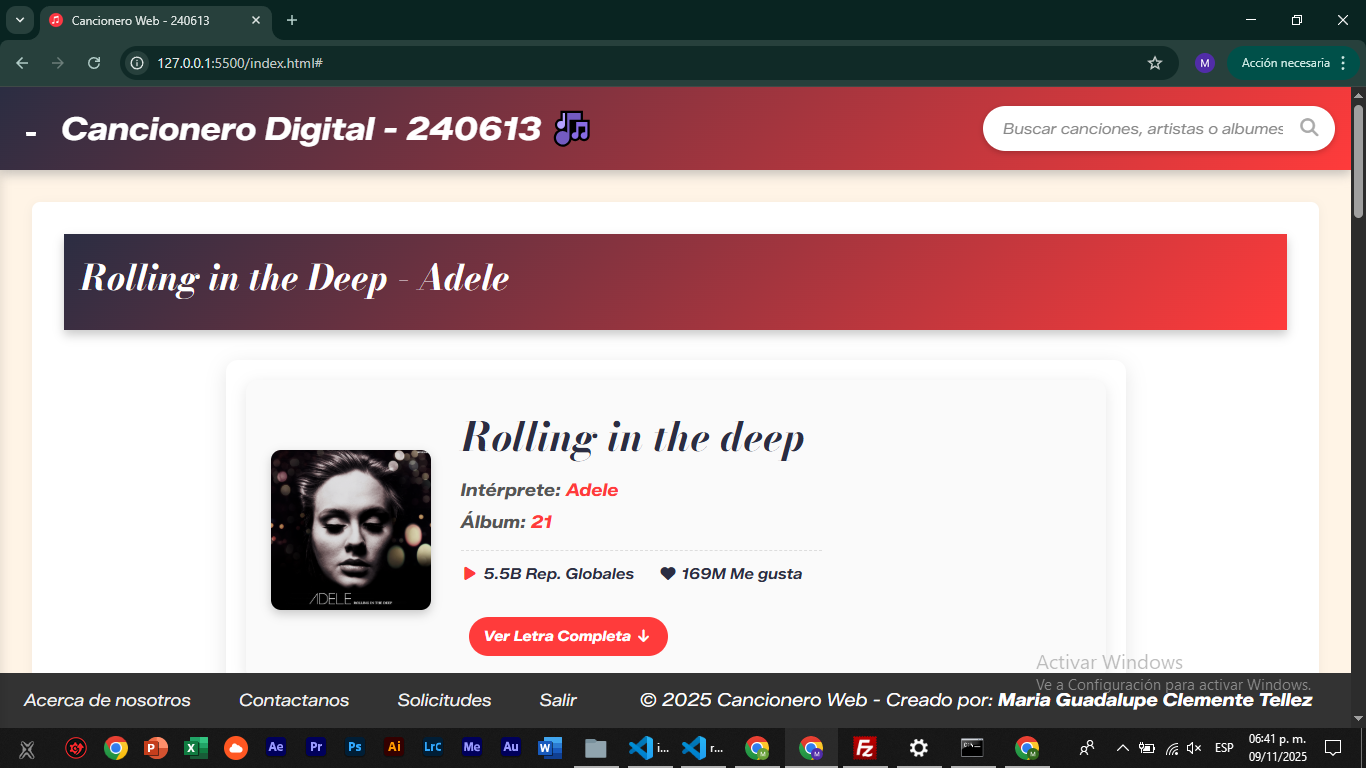Open the Chrome profile avatar M
Screen dimensions: 1366x768
(1204, 63)
